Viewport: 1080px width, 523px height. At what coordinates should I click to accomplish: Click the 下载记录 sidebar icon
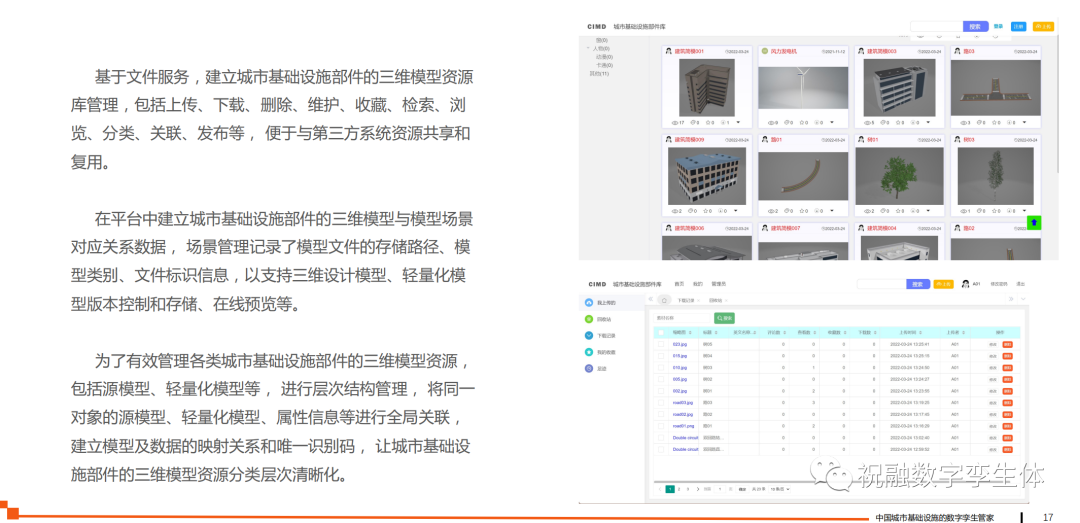pyautogui.click(x=588, y=335)
